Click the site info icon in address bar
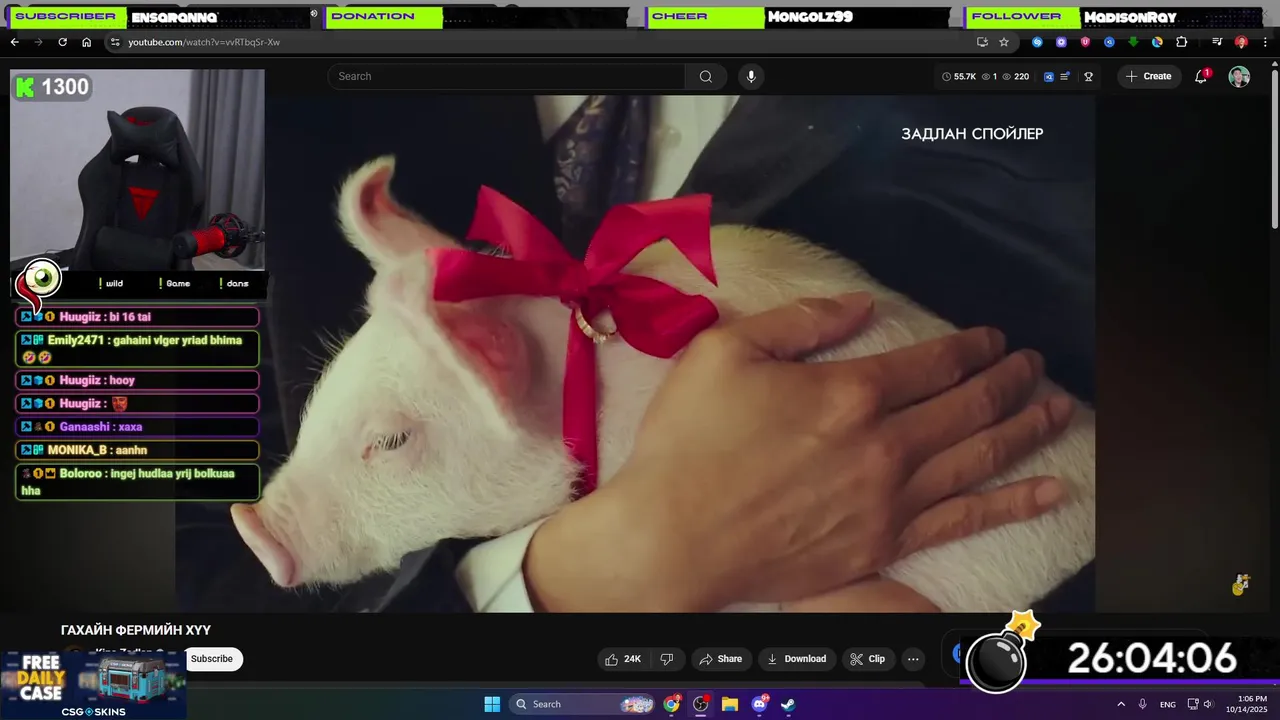 click(115, 42)
